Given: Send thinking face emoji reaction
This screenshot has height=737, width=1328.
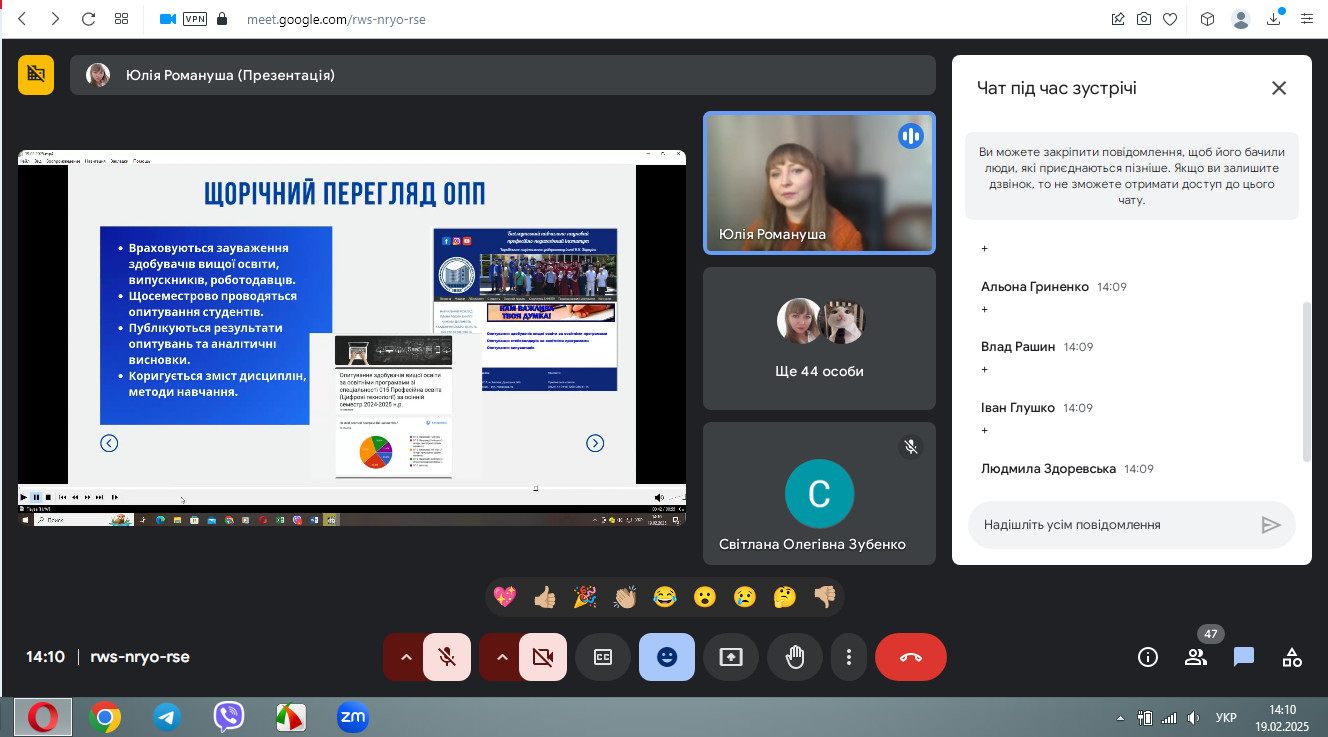Looking at the screenshot, I should pos(785,597).
